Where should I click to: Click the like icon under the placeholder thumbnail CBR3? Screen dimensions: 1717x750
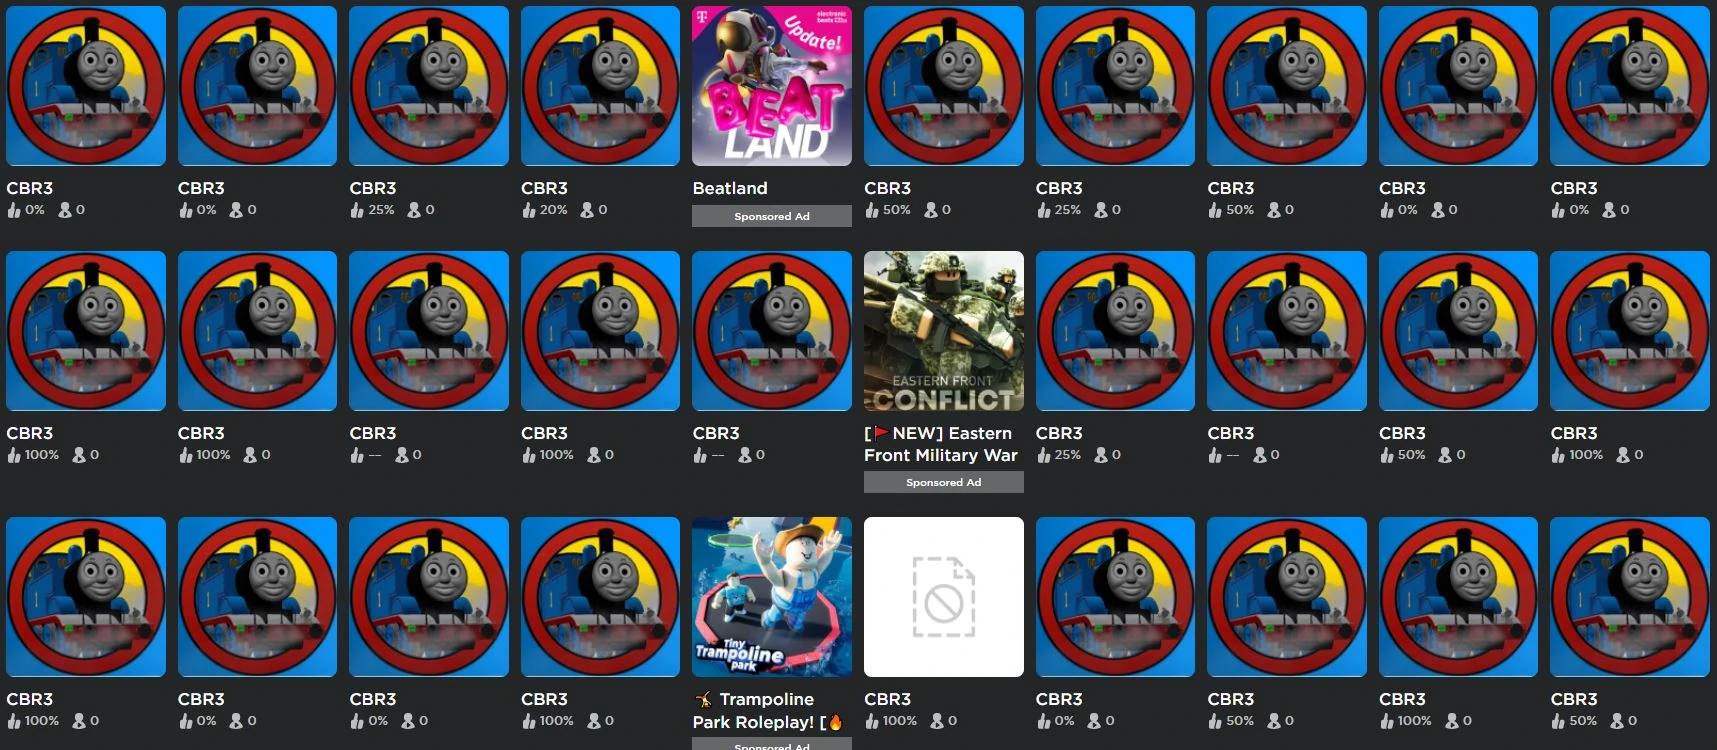point(872,721)
